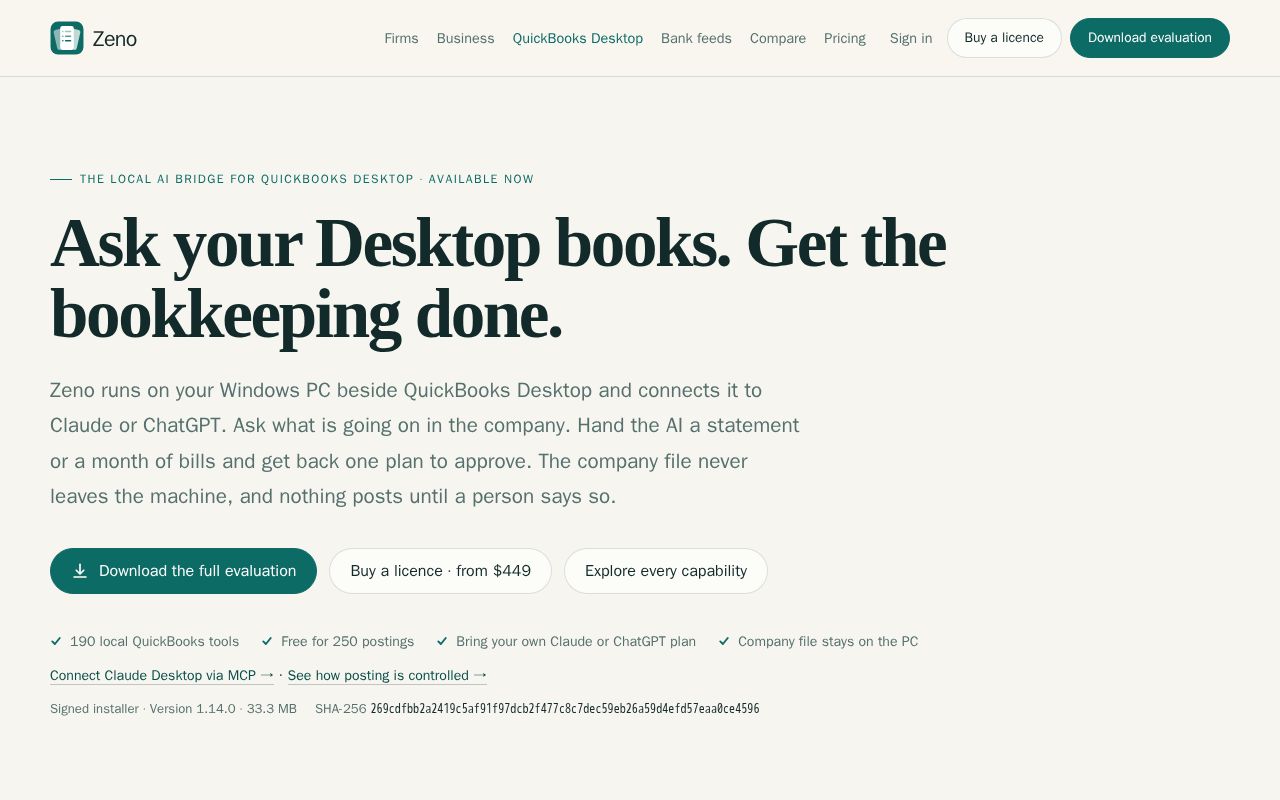
Task: Click the 'Local AI bridge for QuickBooks Desktop' tagline
Action: click(x=307, y=179)
